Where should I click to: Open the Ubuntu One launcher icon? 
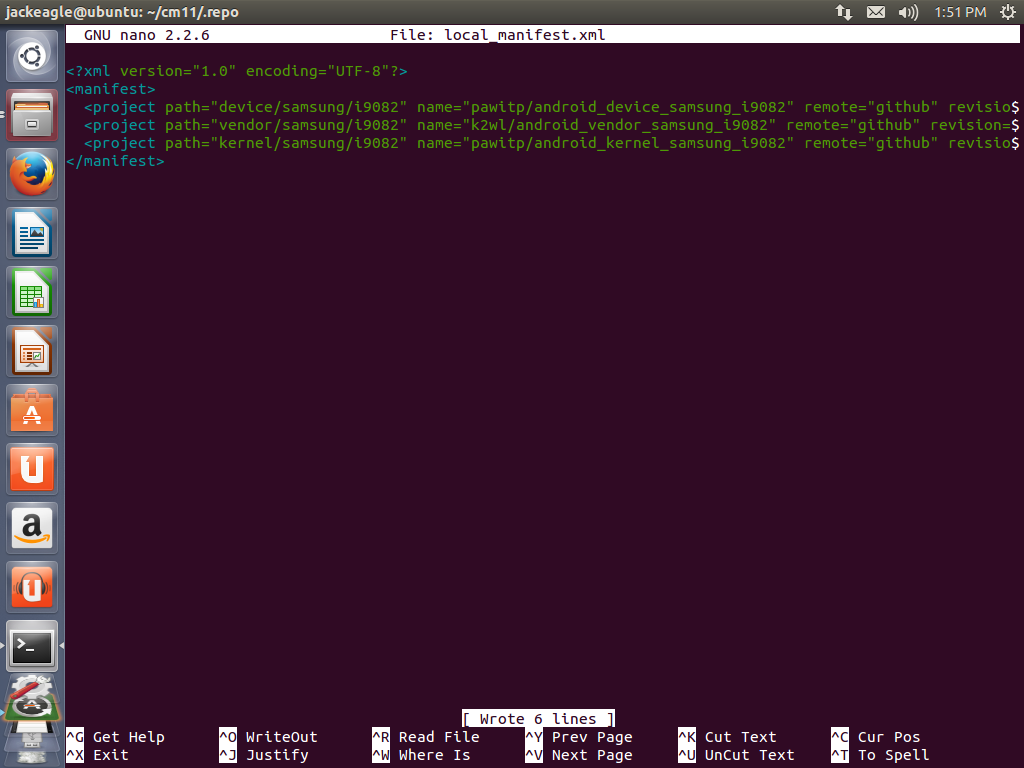pyautogui.click(x=32, y=469)
